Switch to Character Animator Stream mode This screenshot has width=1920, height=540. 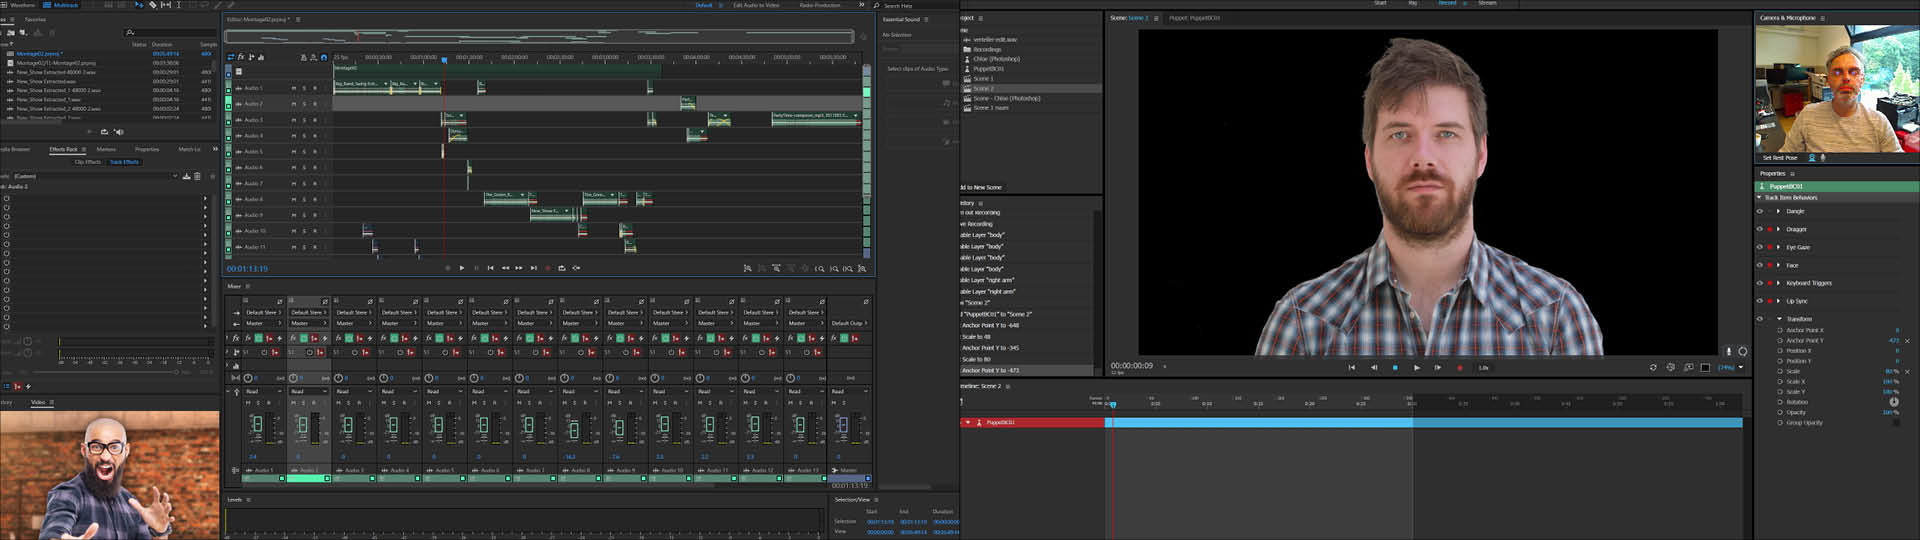click(1487, 3)
